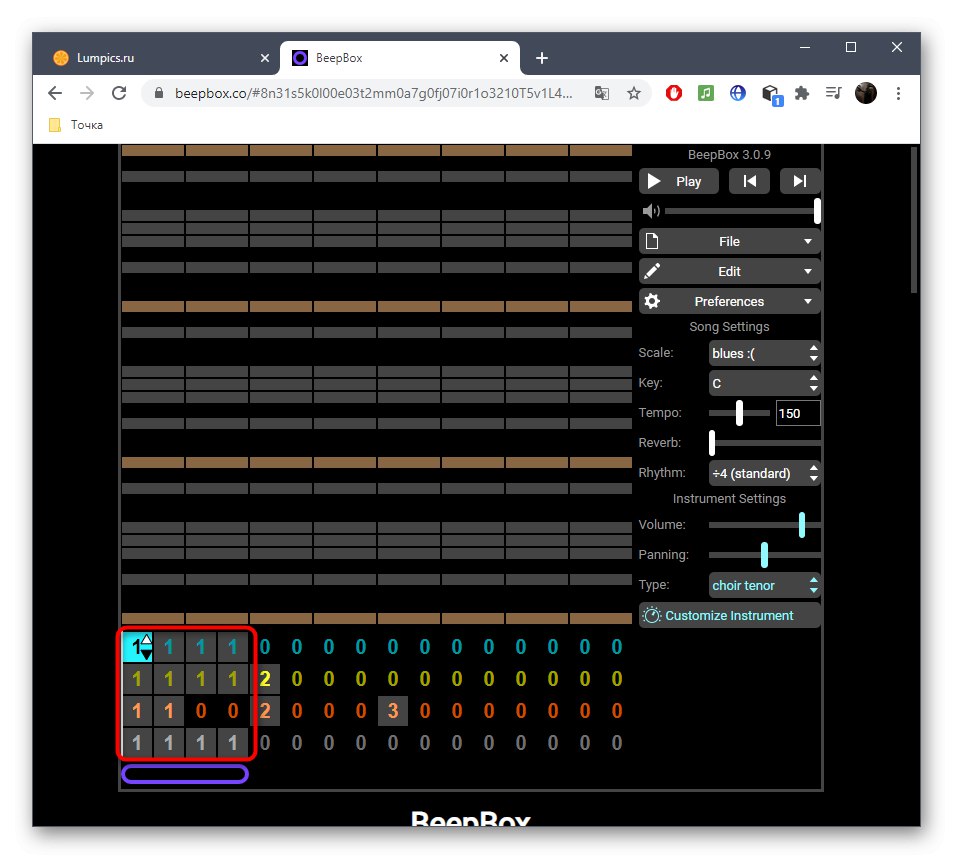Click the File menu page icon

point(652,241)
